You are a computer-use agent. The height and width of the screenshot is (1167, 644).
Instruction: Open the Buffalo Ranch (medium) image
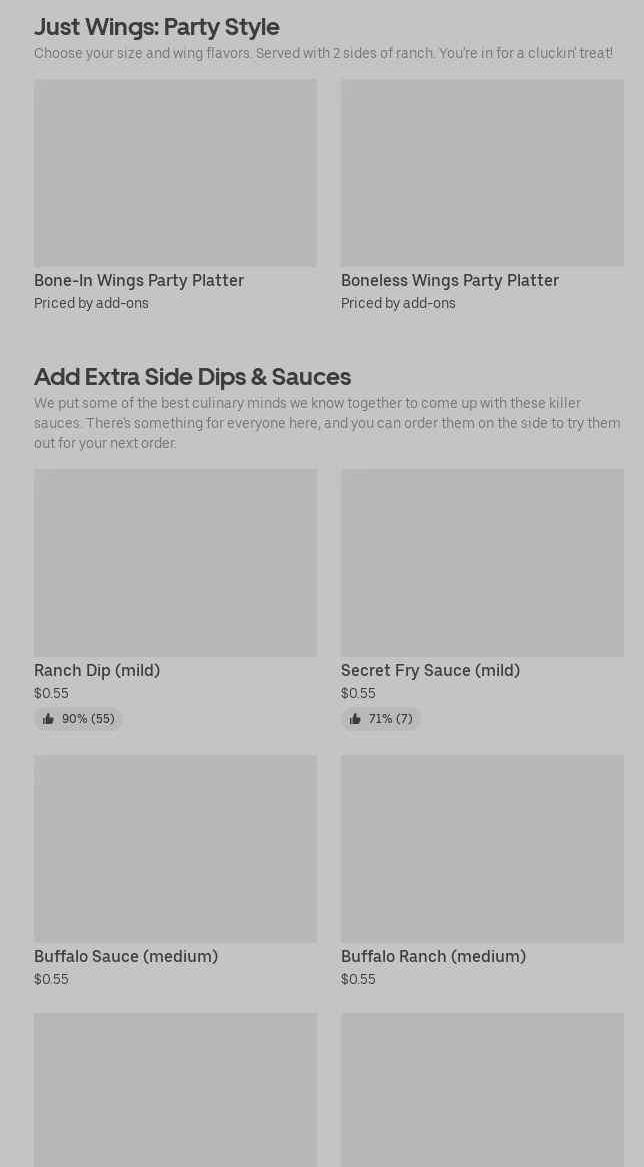[482, 848]
